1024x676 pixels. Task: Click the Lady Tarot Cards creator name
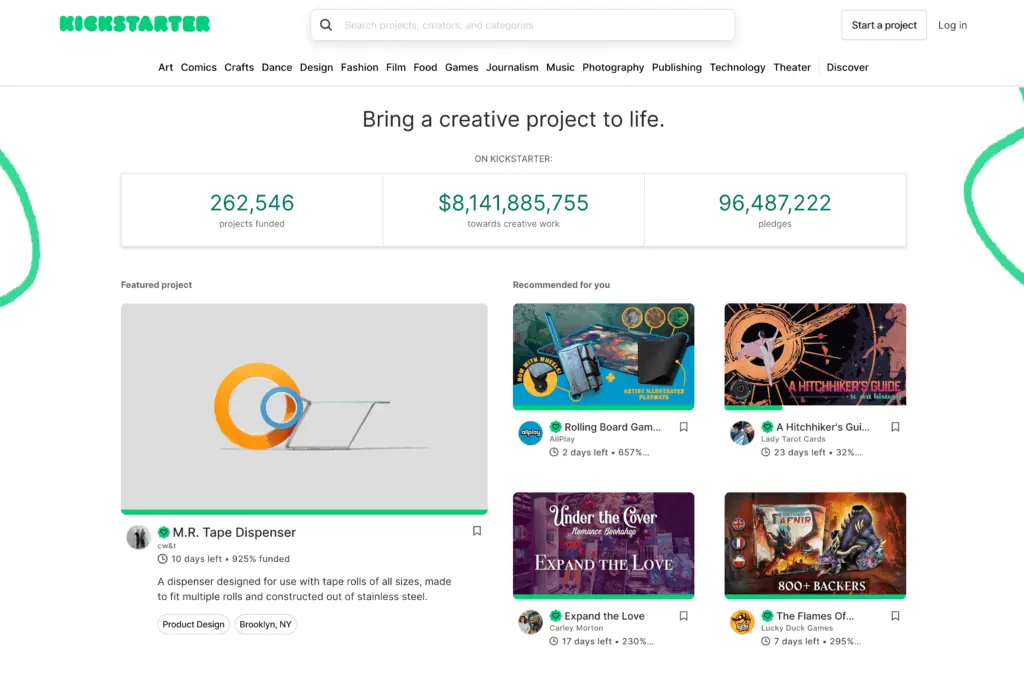pyautogui.click(x=793, y=440)
